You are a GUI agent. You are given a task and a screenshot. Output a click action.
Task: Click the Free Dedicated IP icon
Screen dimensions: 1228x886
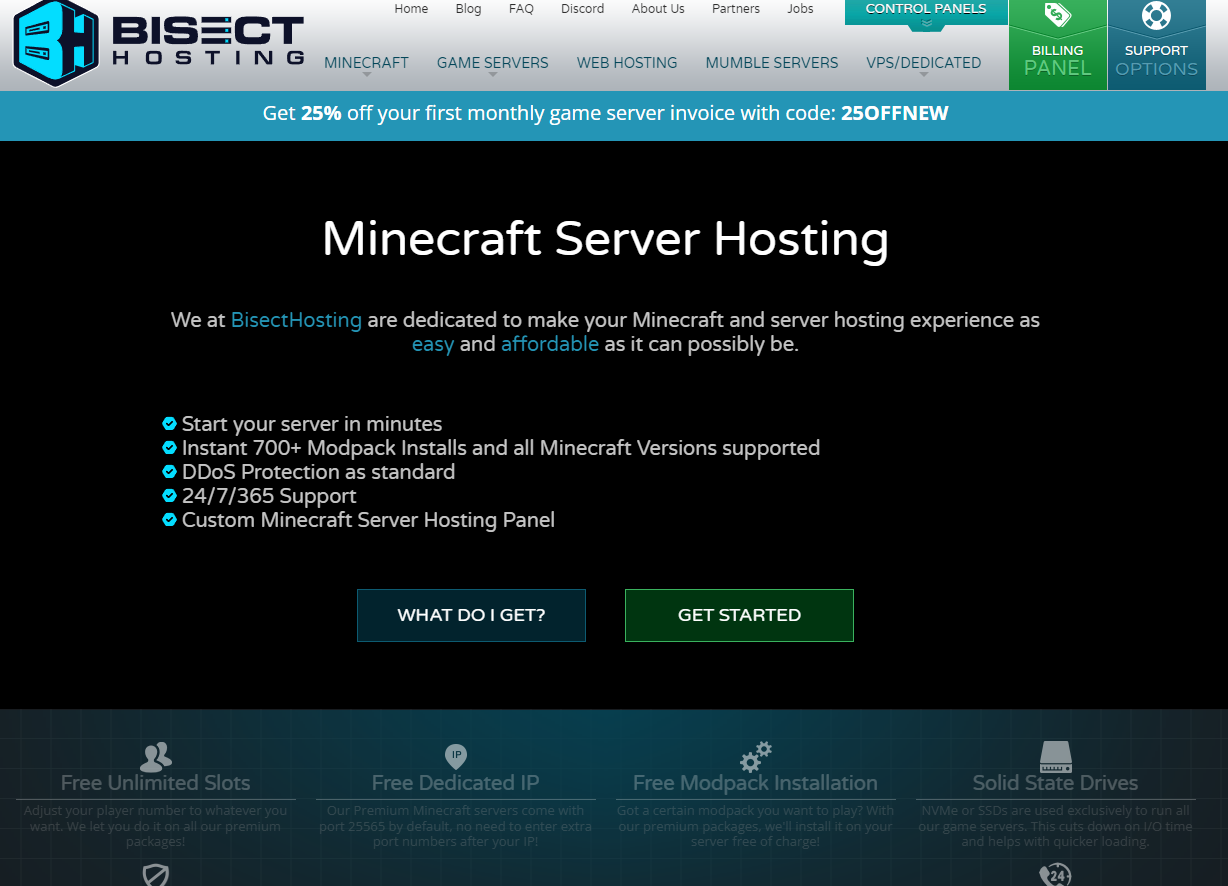coord(455,756)
